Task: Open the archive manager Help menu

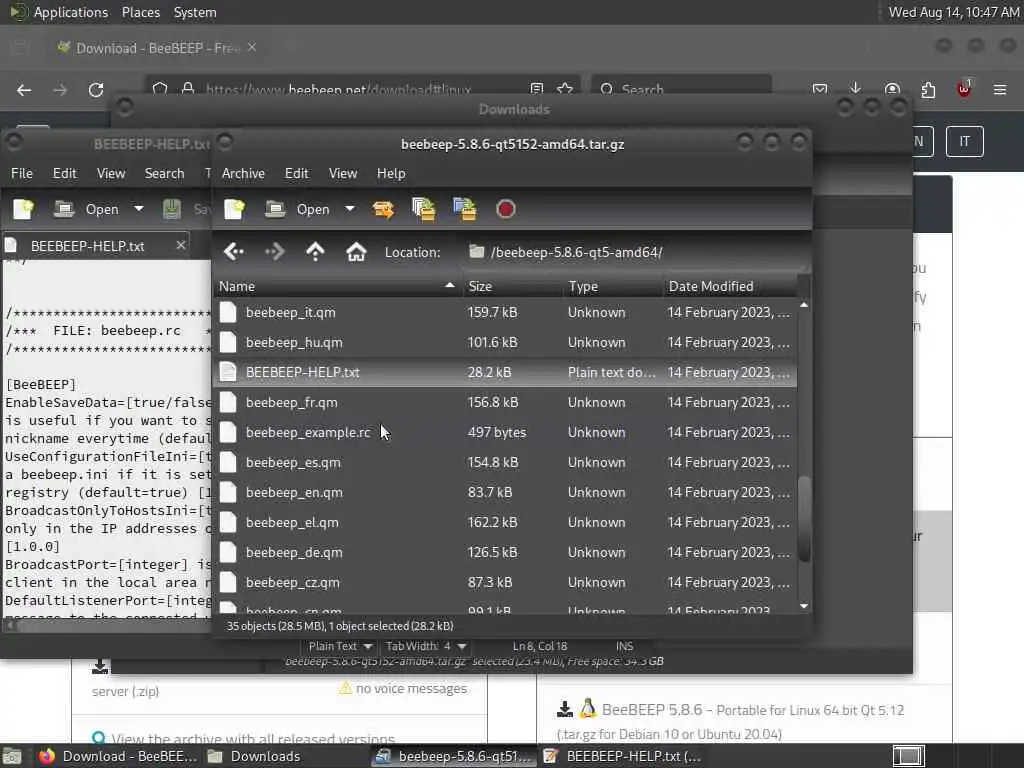Action: [391, 173]
